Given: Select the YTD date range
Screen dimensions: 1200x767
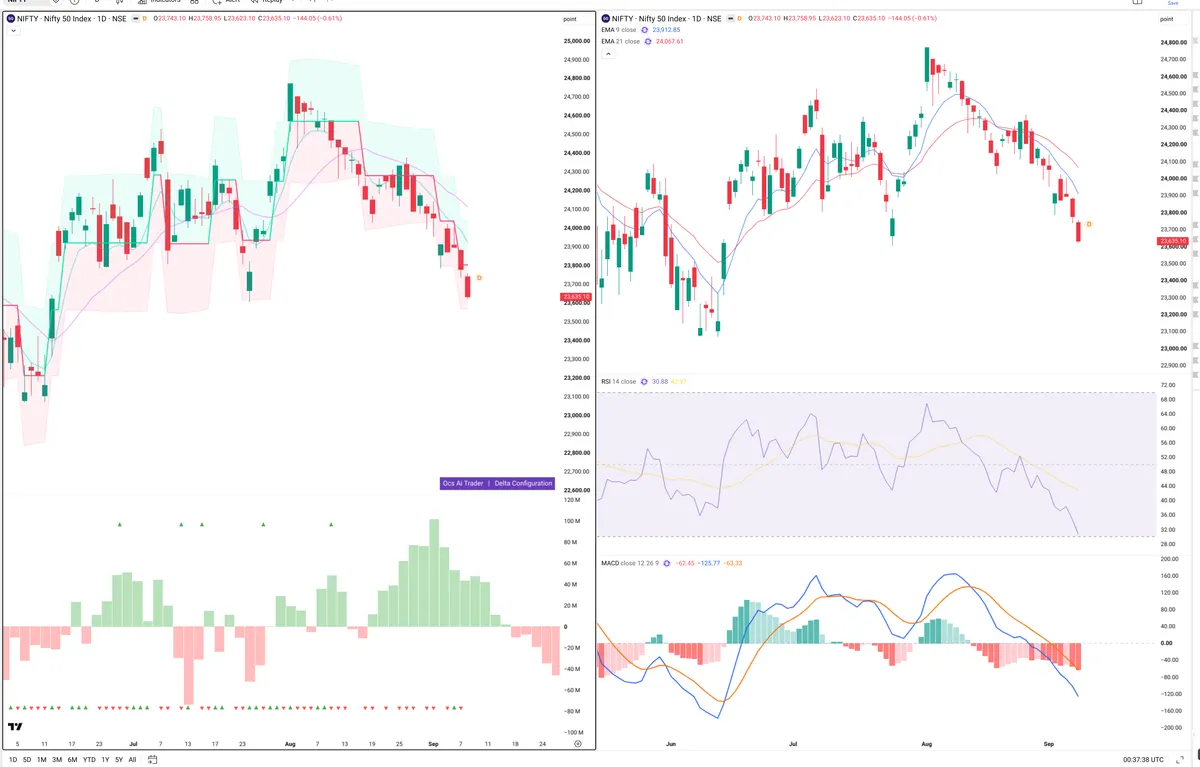Looking at the screenshot, I should point(89,760).
